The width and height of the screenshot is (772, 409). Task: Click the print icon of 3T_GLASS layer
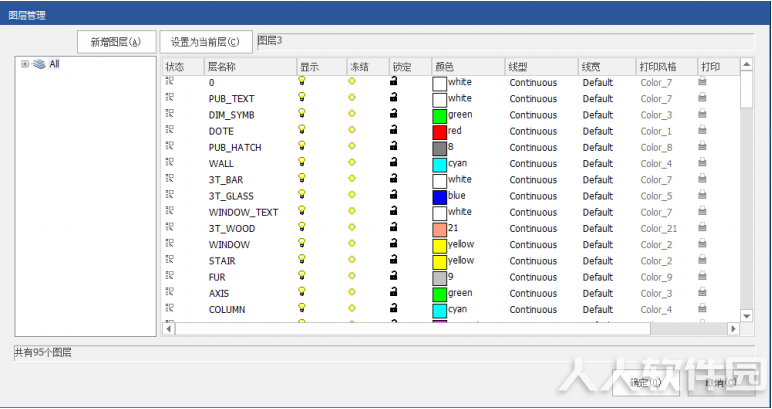click(703, 195)
